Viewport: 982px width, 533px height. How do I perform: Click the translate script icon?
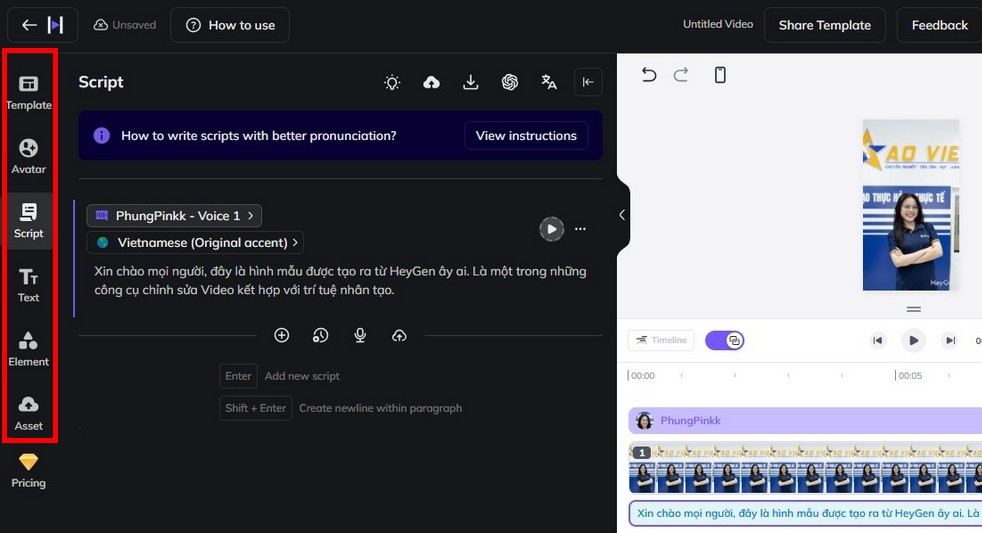[549, 82]
